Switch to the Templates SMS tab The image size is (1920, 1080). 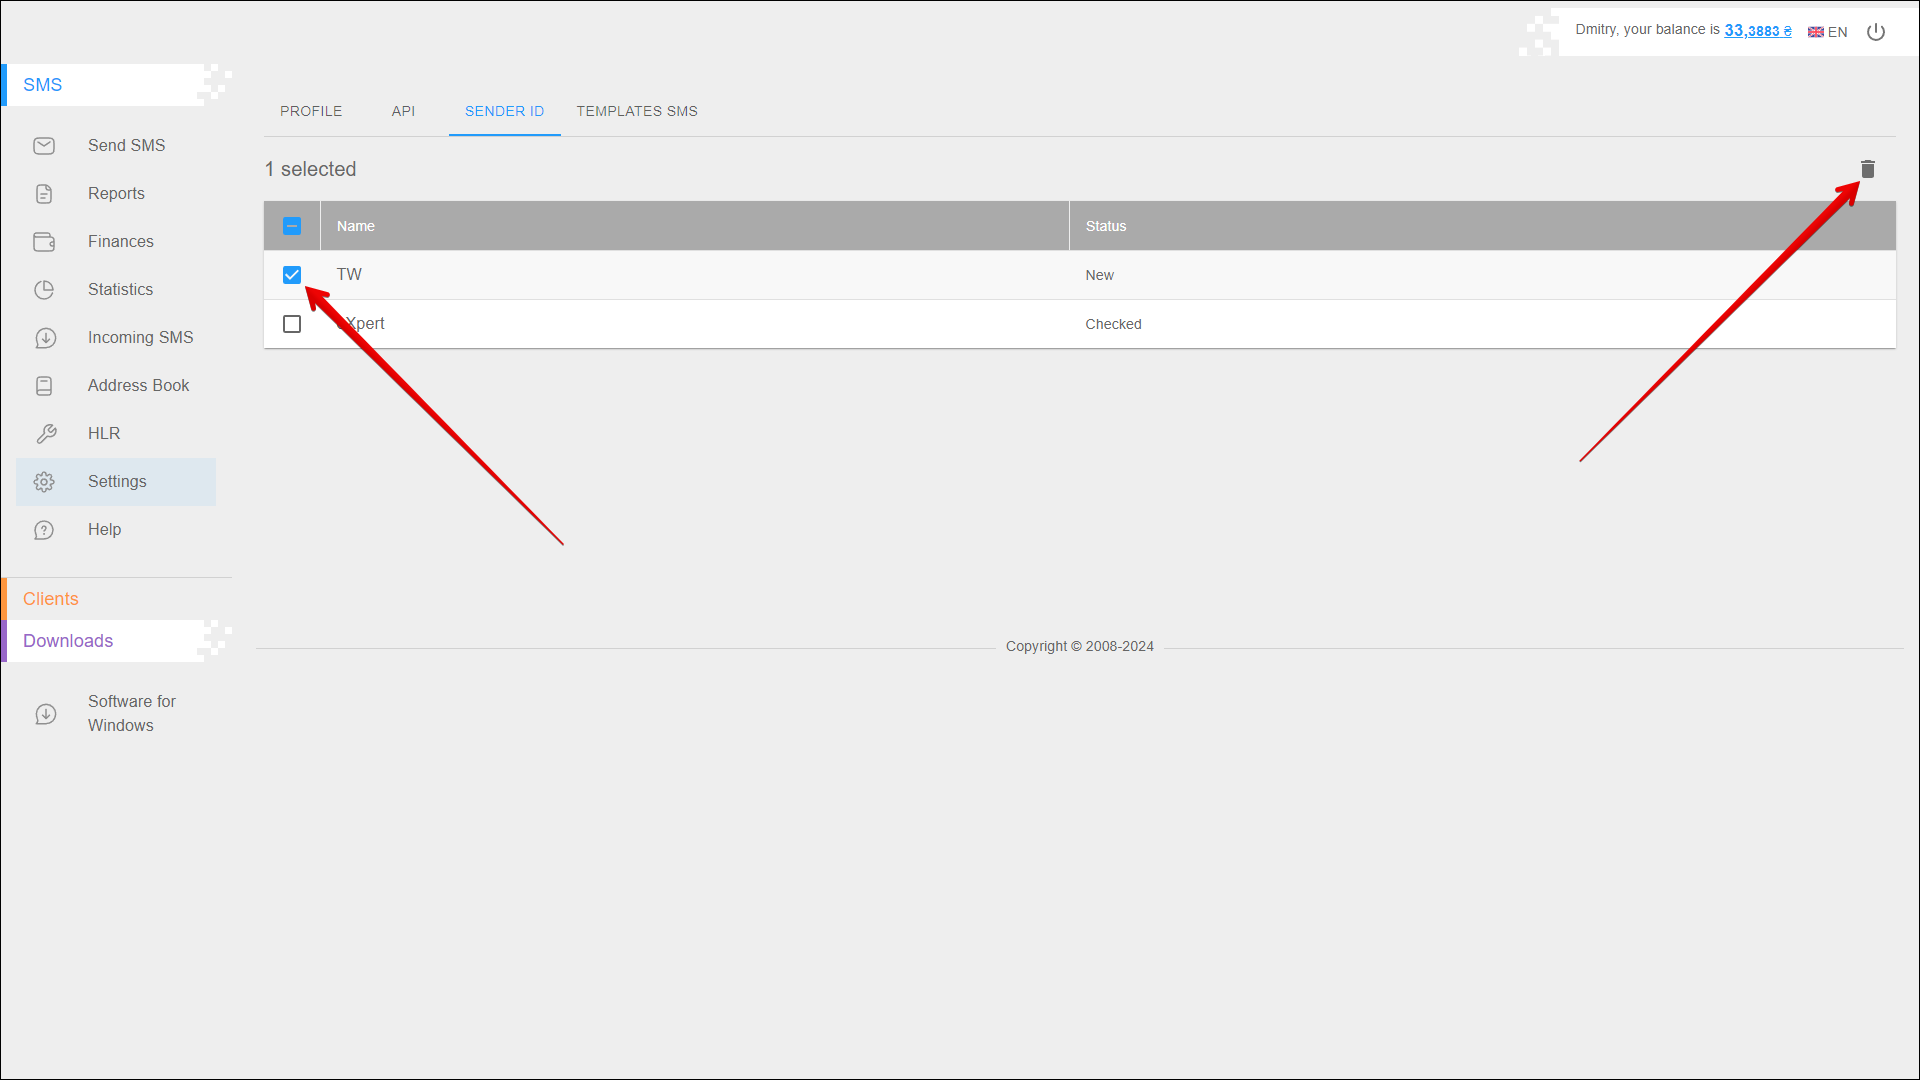tap(637, 111)
